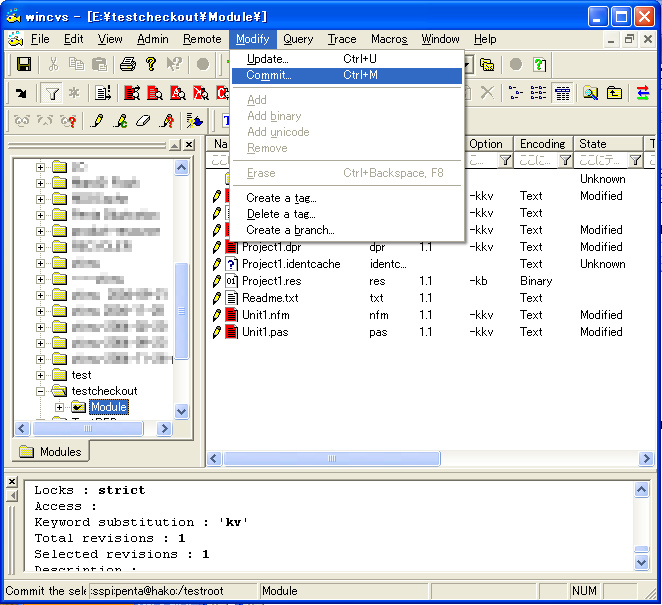Click the folder tree scroll-down arrow
This screenshot has height=605, width=662.
pos(182,411)
